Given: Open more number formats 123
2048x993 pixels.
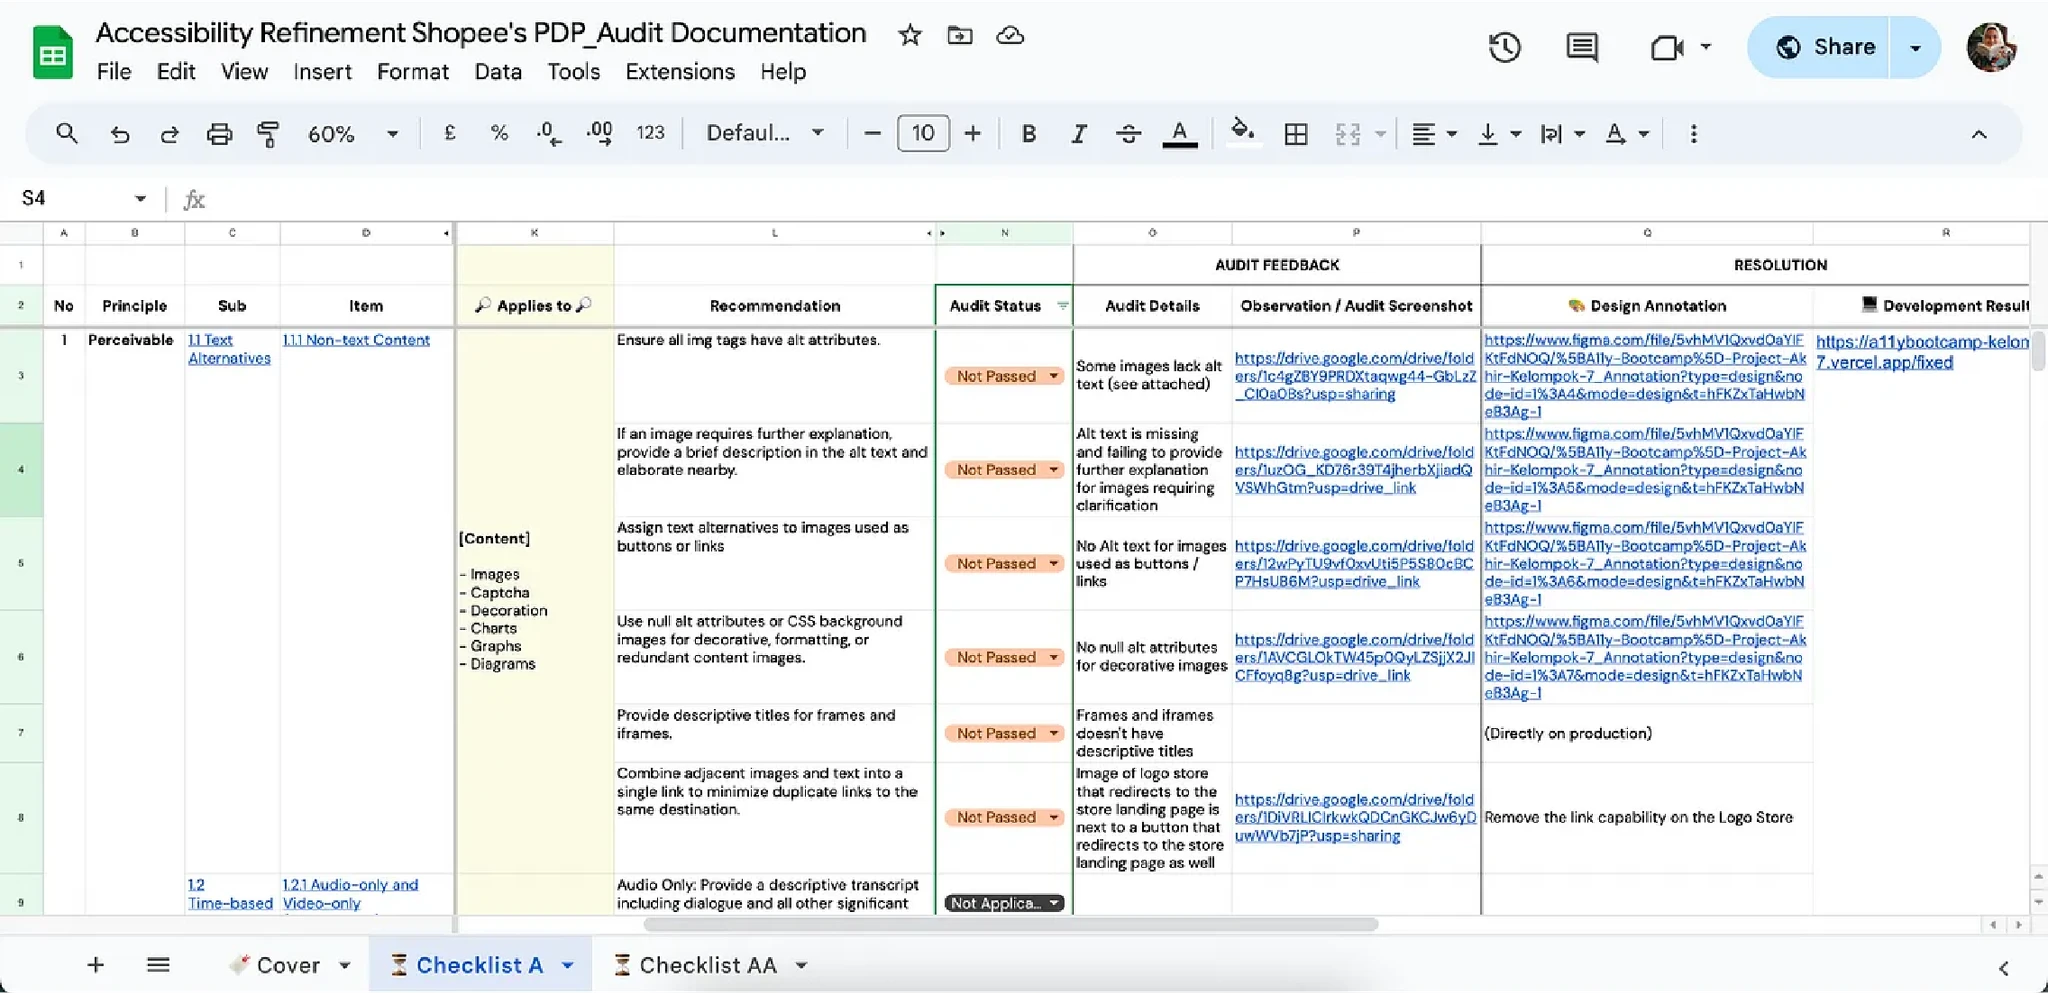Looking at the screenshot, I should [650, 133].
